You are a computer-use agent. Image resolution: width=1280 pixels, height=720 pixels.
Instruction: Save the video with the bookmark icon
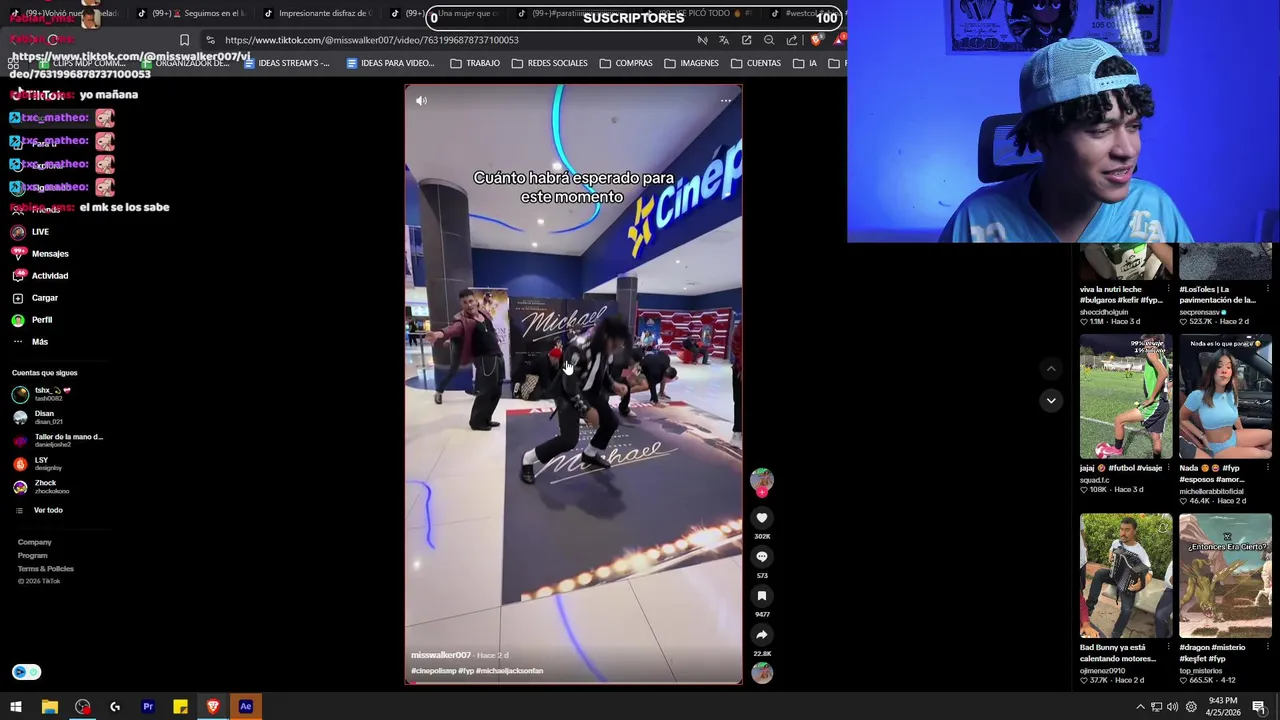[x=761, y=596]
